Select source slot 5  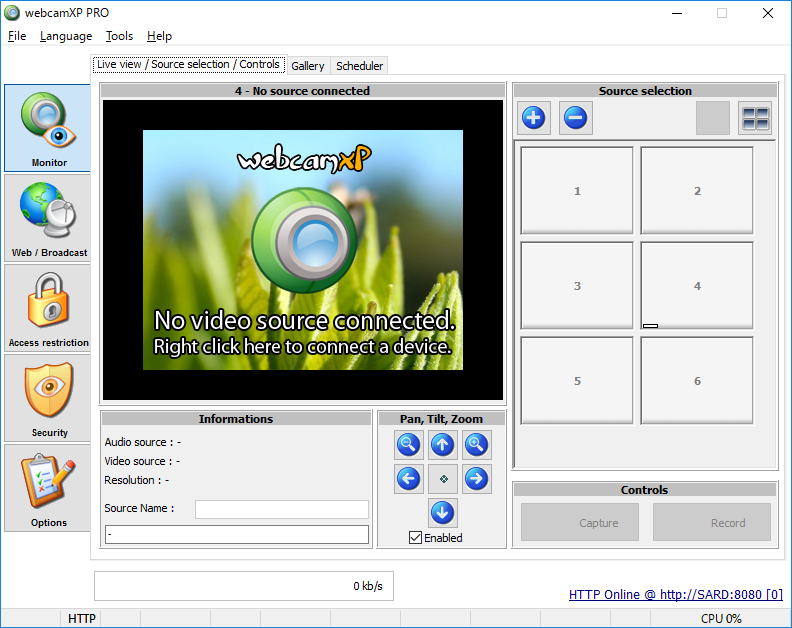(577, 380)
